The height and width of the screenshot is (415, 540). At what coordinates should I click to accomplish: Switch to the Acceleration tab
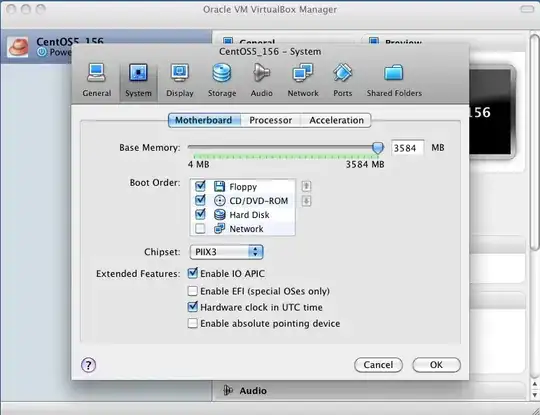pyautogui.click(x=336, y=120)
